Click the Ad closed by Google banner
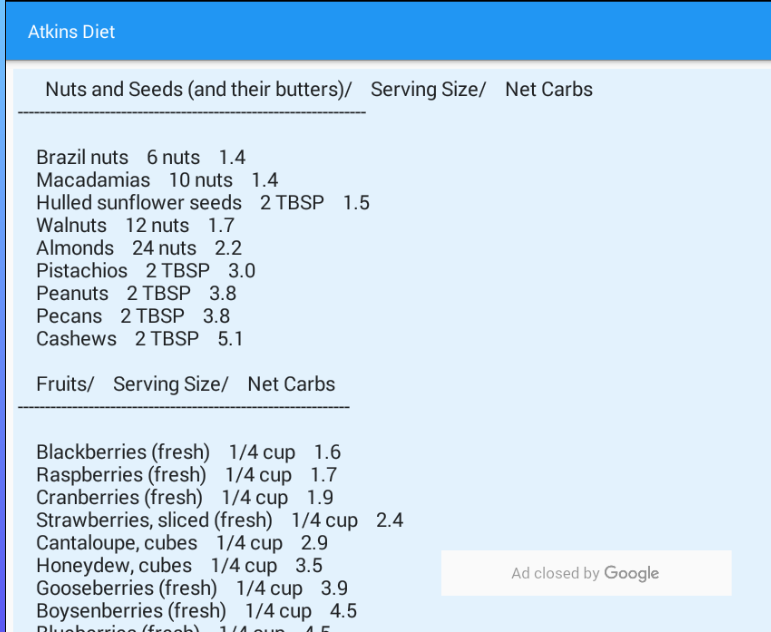The image size is (771, 632). click(586, 573)
